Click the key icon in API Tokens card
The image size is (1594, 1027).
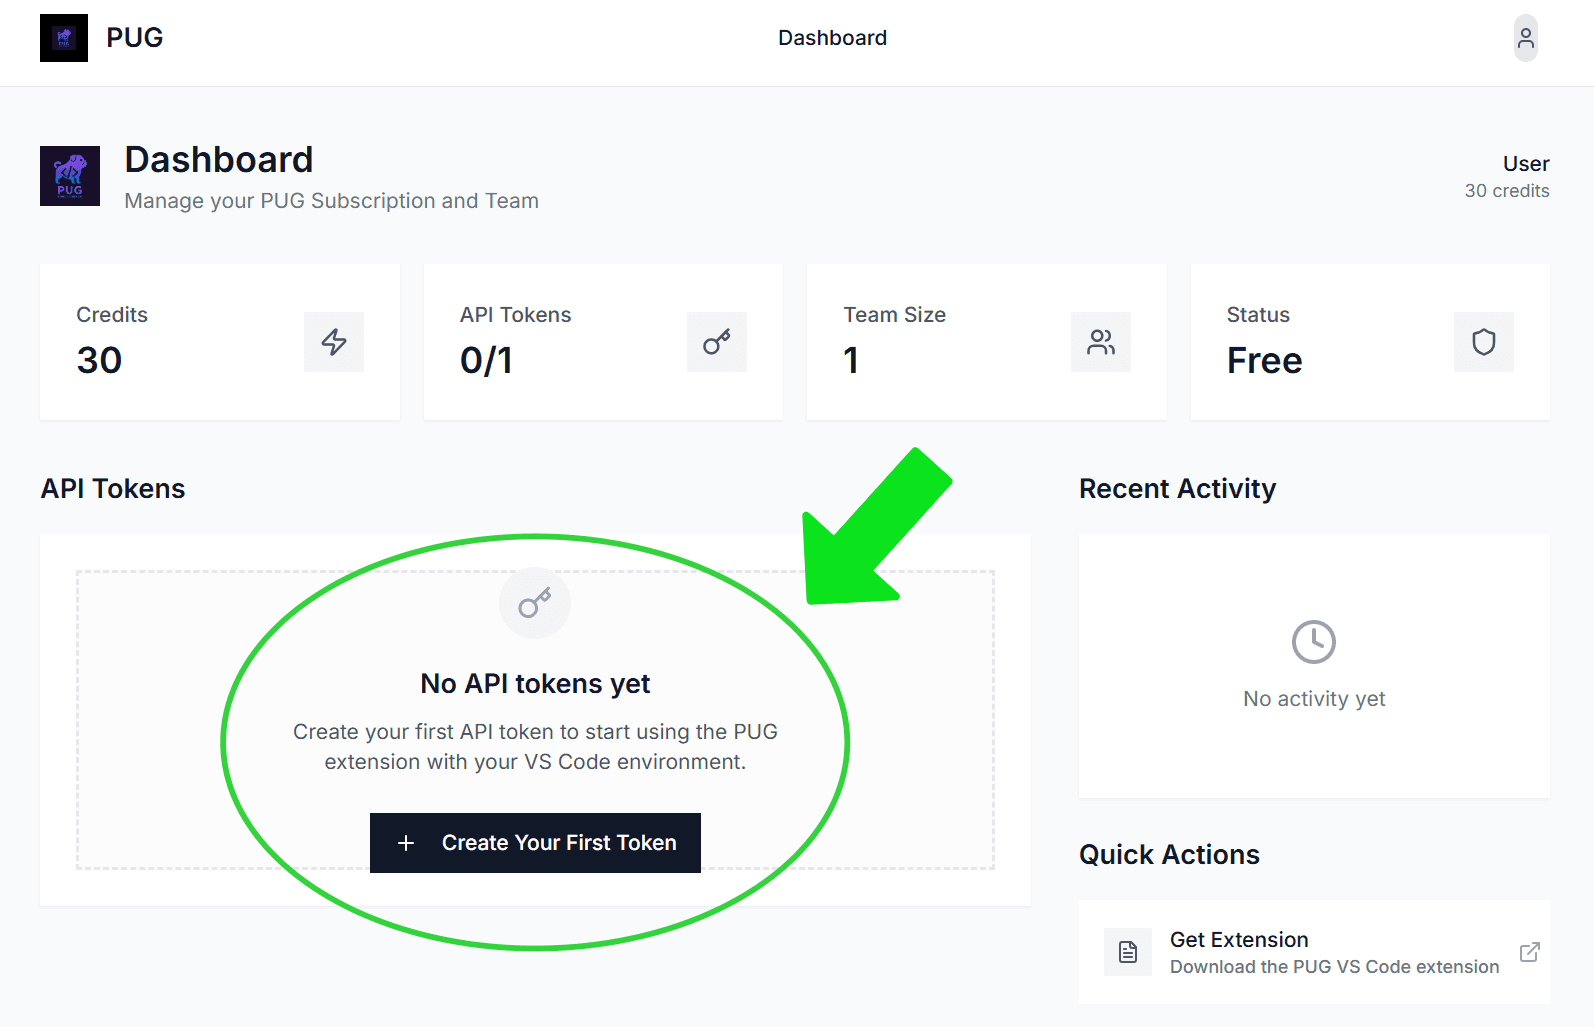coord(717,342)
